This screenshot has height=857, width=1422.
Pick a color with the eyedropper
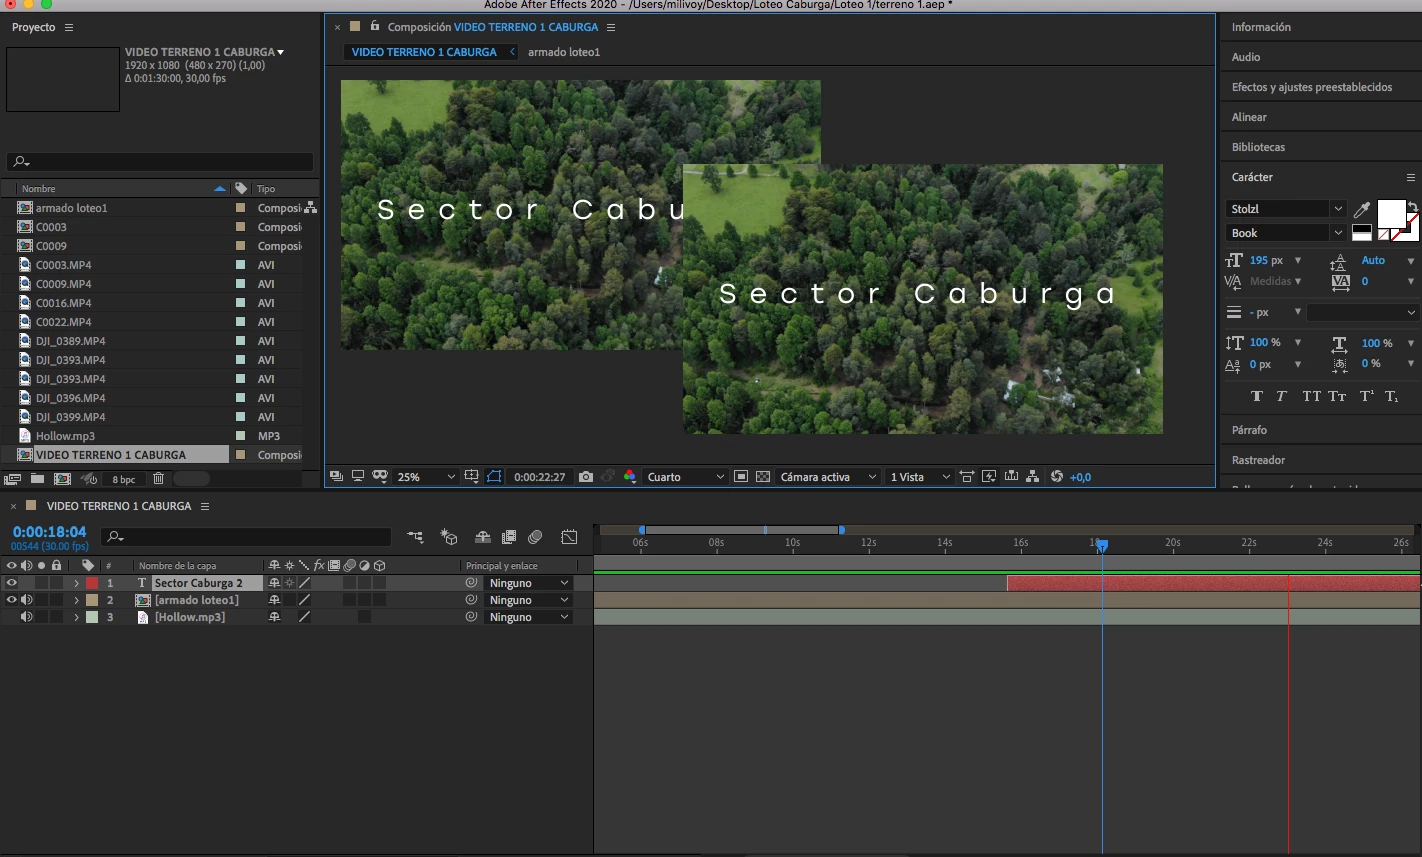[1361, 210]
